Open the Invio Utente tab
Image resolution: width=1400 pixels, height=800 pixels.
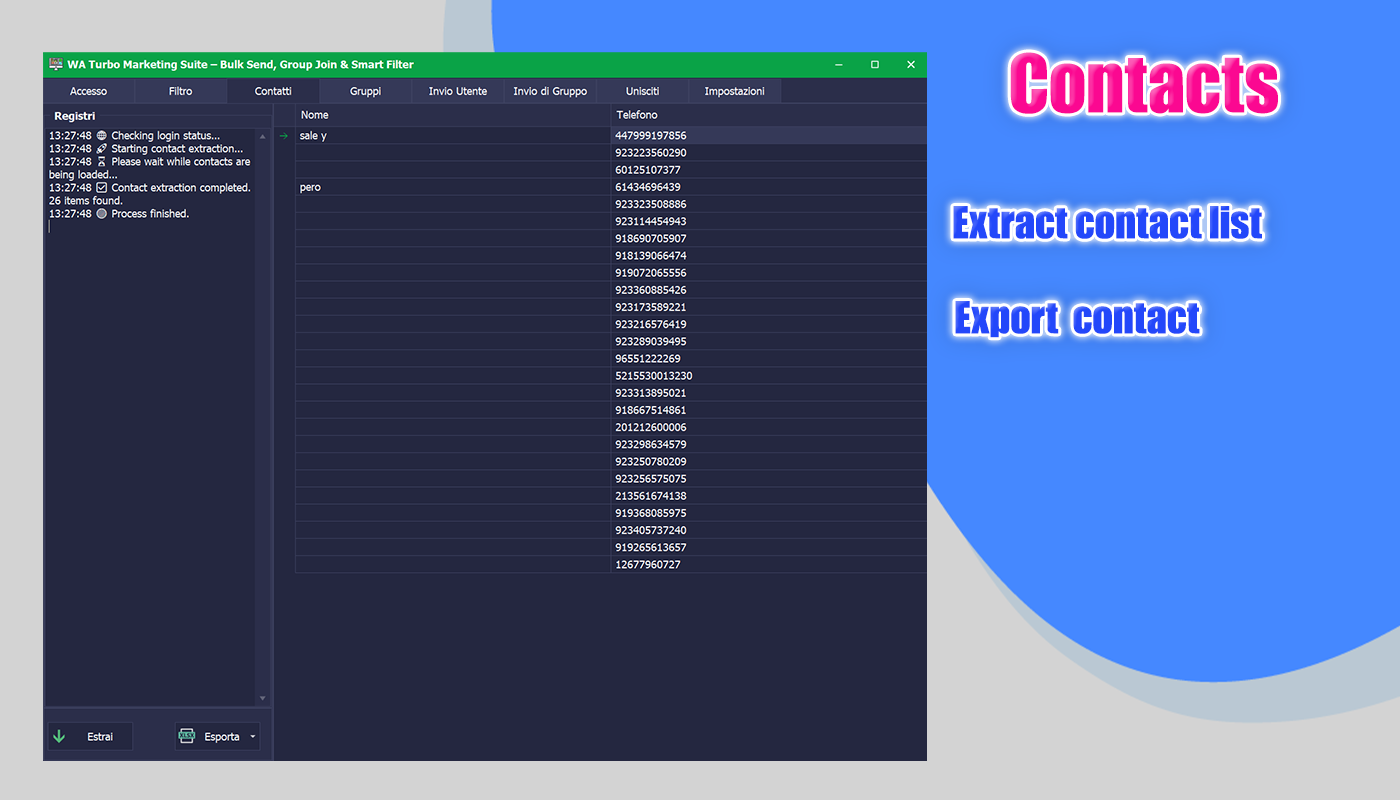click(458, 91)
